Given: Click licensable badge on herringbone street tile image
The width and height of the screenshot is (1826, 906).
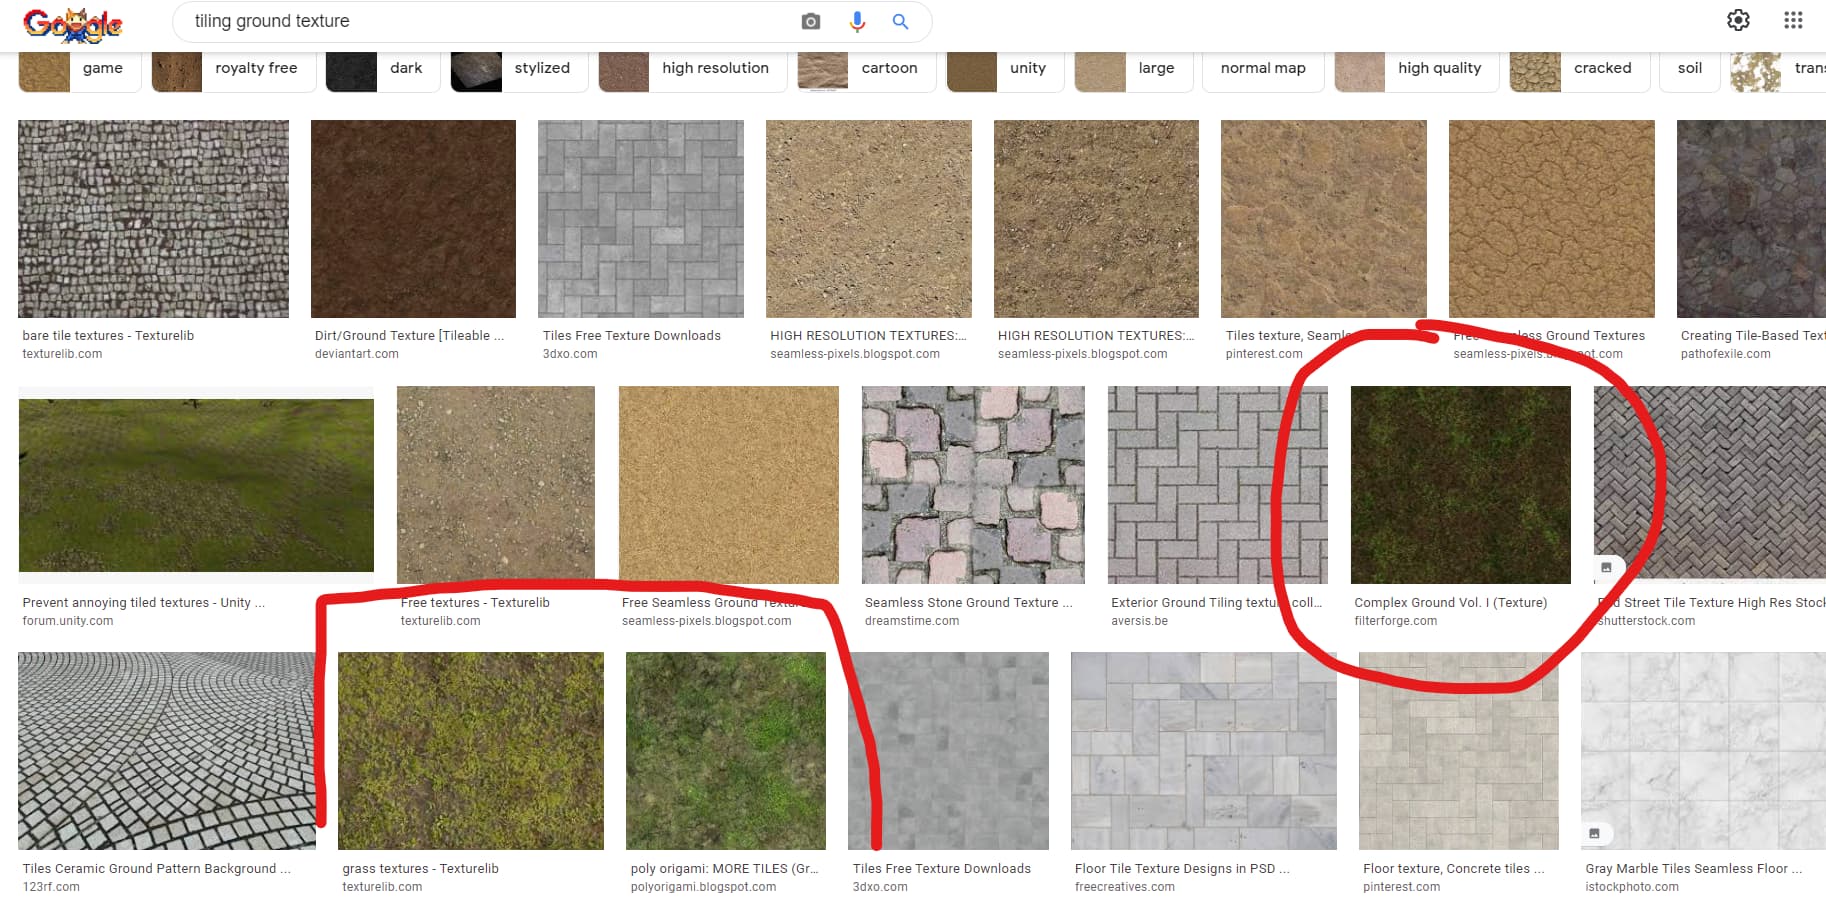Looking at the screenshot, I should tap(1606, 567).
